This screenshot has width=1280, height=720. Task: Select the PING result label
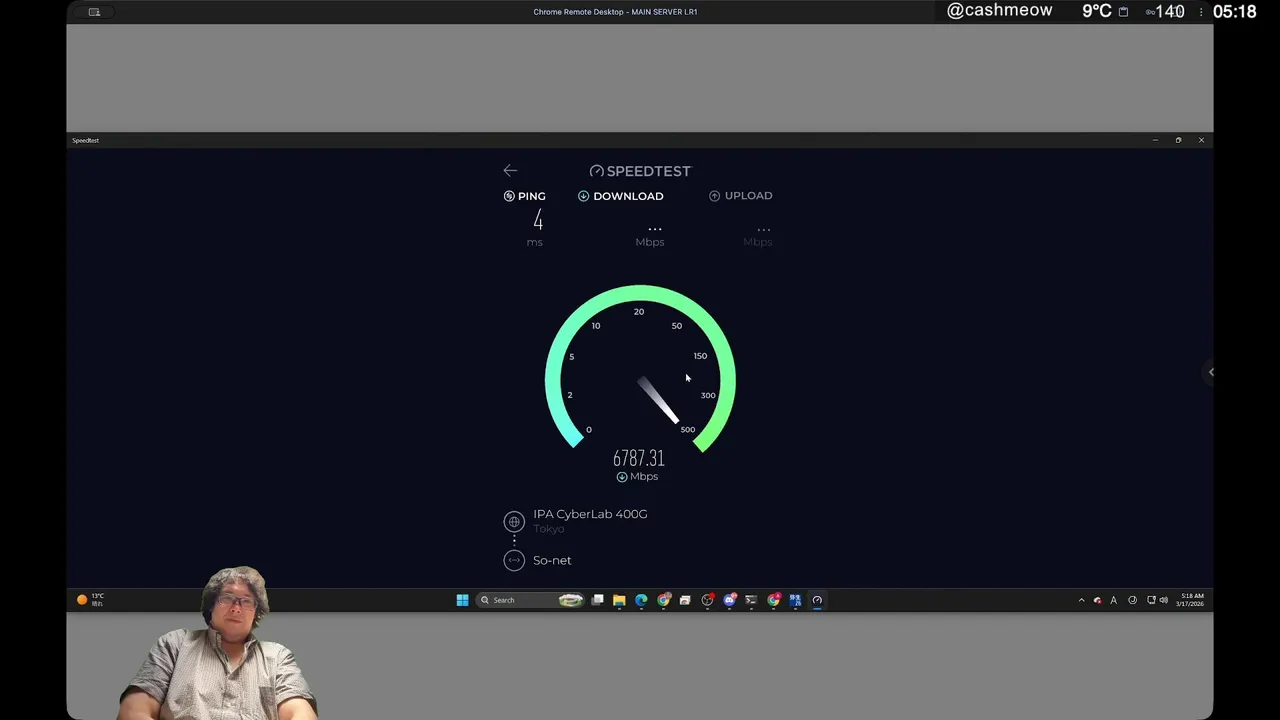click(x=524, y=196)
